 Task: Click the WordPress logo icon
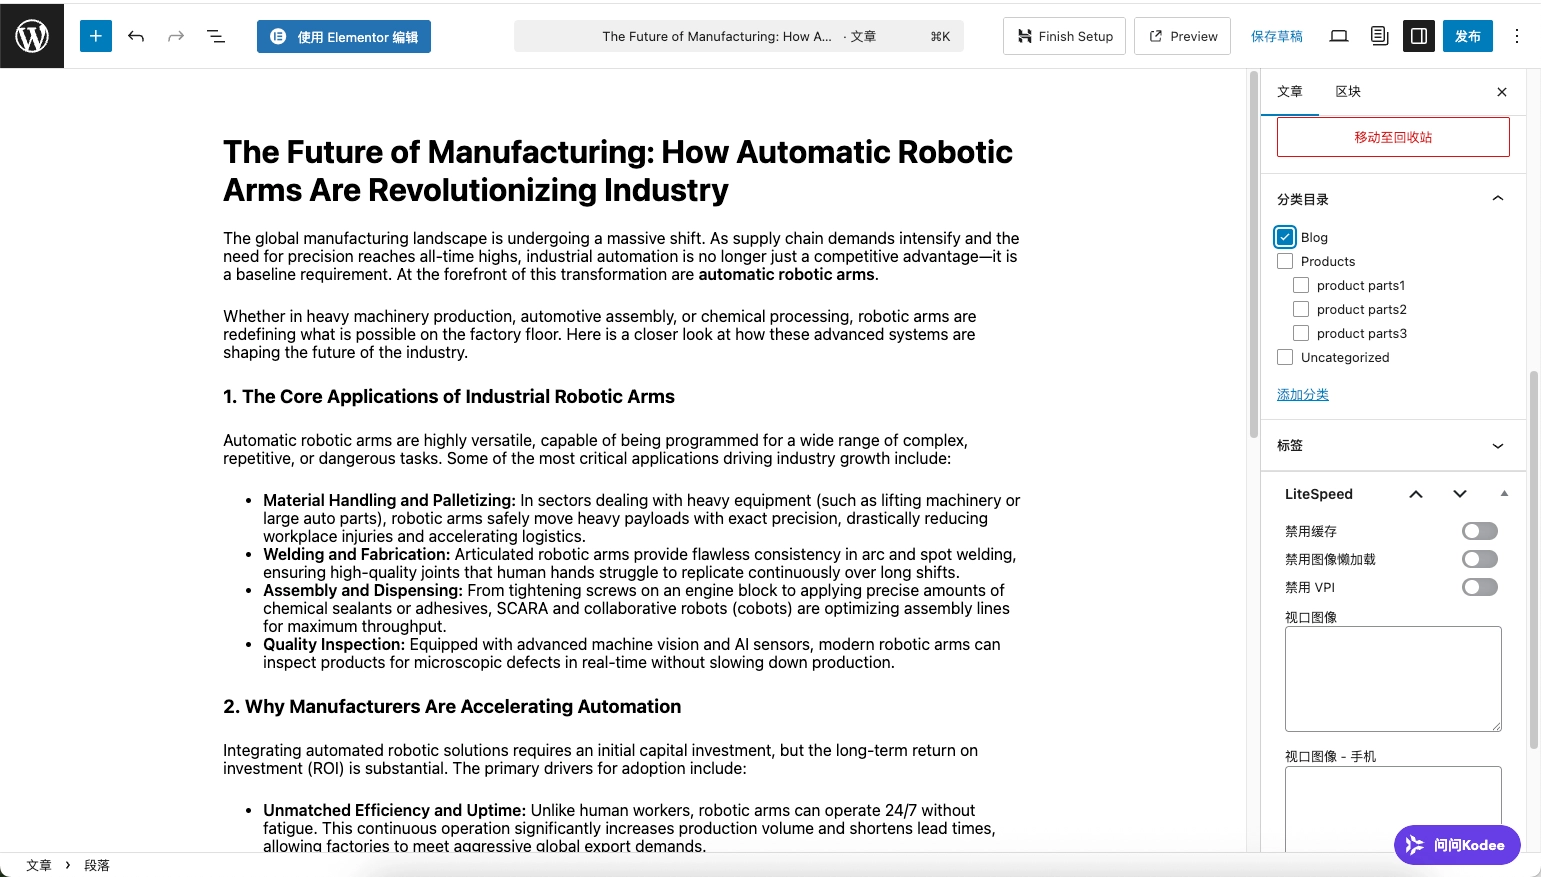point(32,36)
